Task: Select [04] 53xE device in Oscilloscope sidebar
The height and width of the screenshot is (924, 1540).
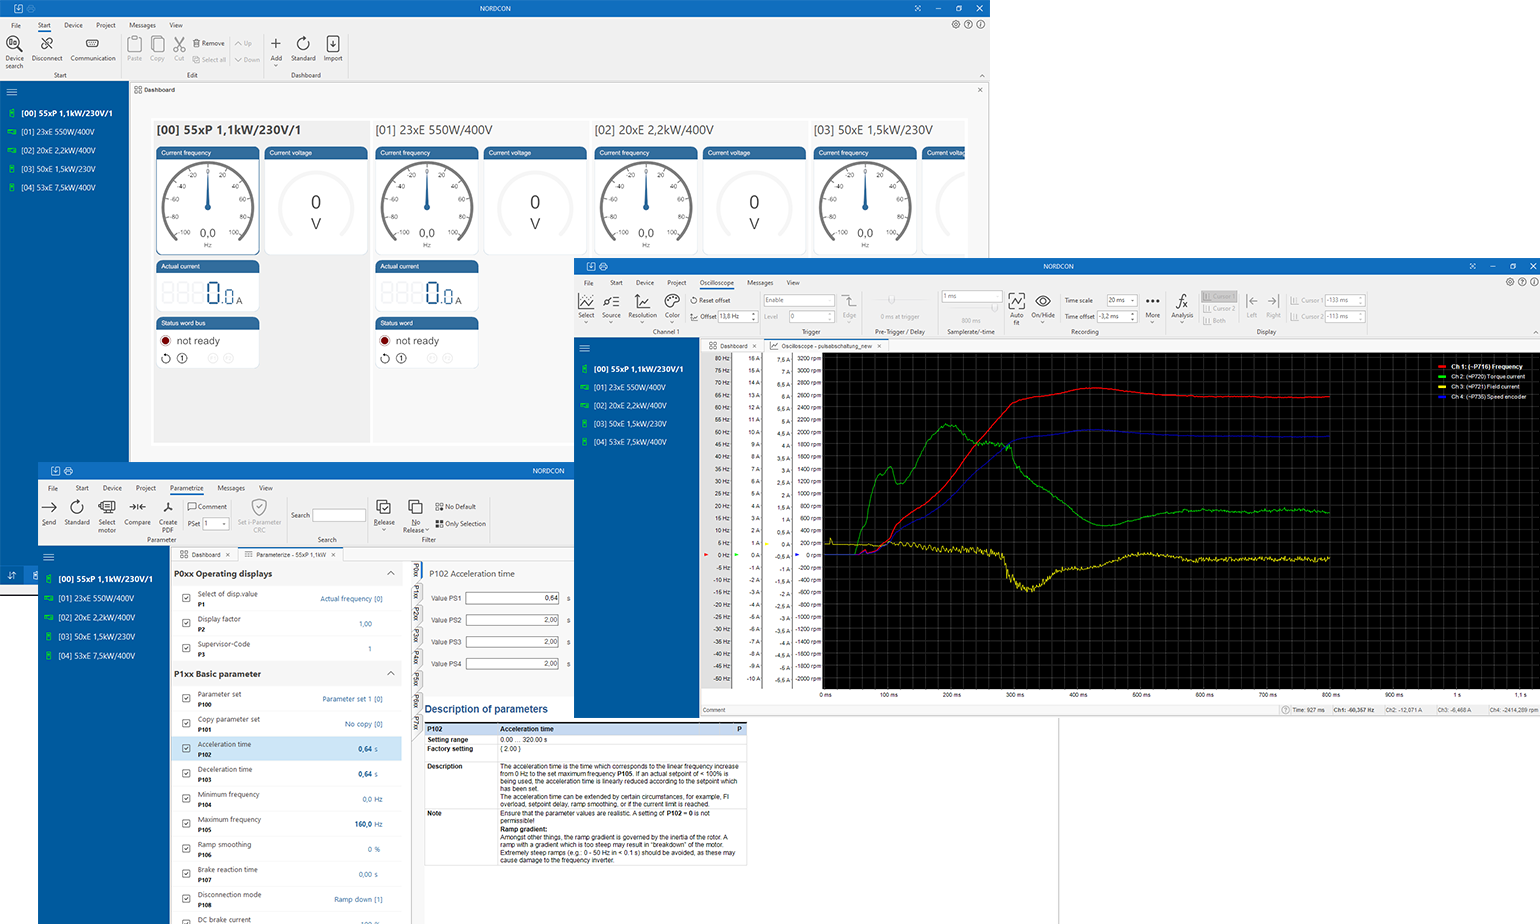Action: coord(630,442)
